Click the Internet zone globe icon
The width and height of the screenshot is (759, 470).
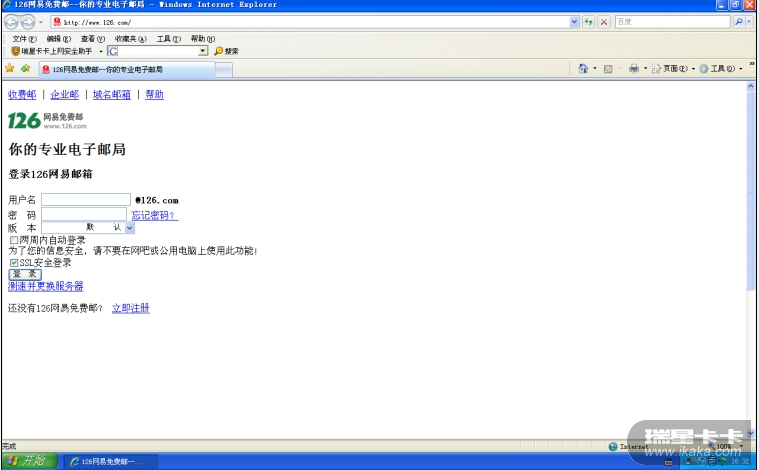pyautogui.click(x=613, y=446)
